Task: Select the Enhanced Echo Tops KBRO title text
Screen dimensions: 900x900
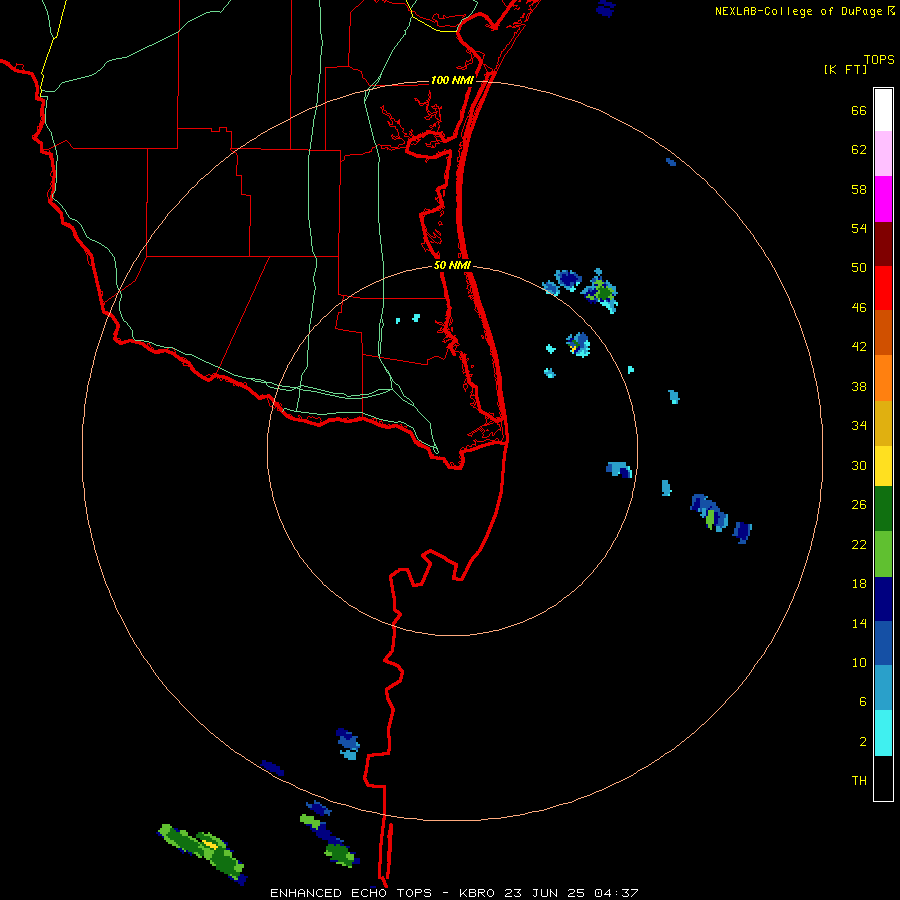Action: pos(453,893)
